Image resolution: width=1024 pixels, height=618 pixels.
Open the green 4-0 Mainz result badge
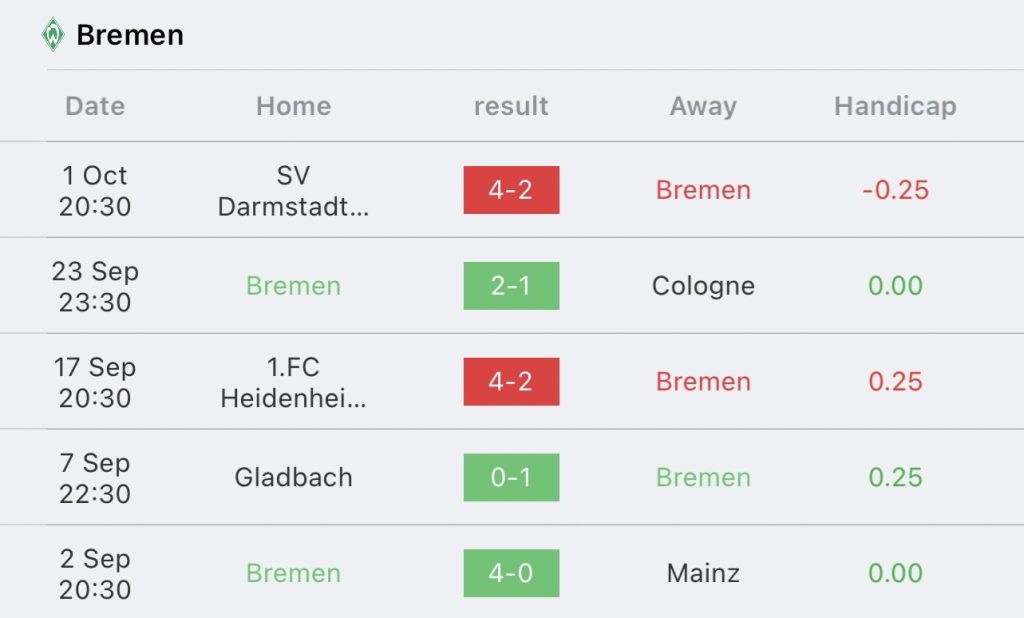click(x=511, y=573)
